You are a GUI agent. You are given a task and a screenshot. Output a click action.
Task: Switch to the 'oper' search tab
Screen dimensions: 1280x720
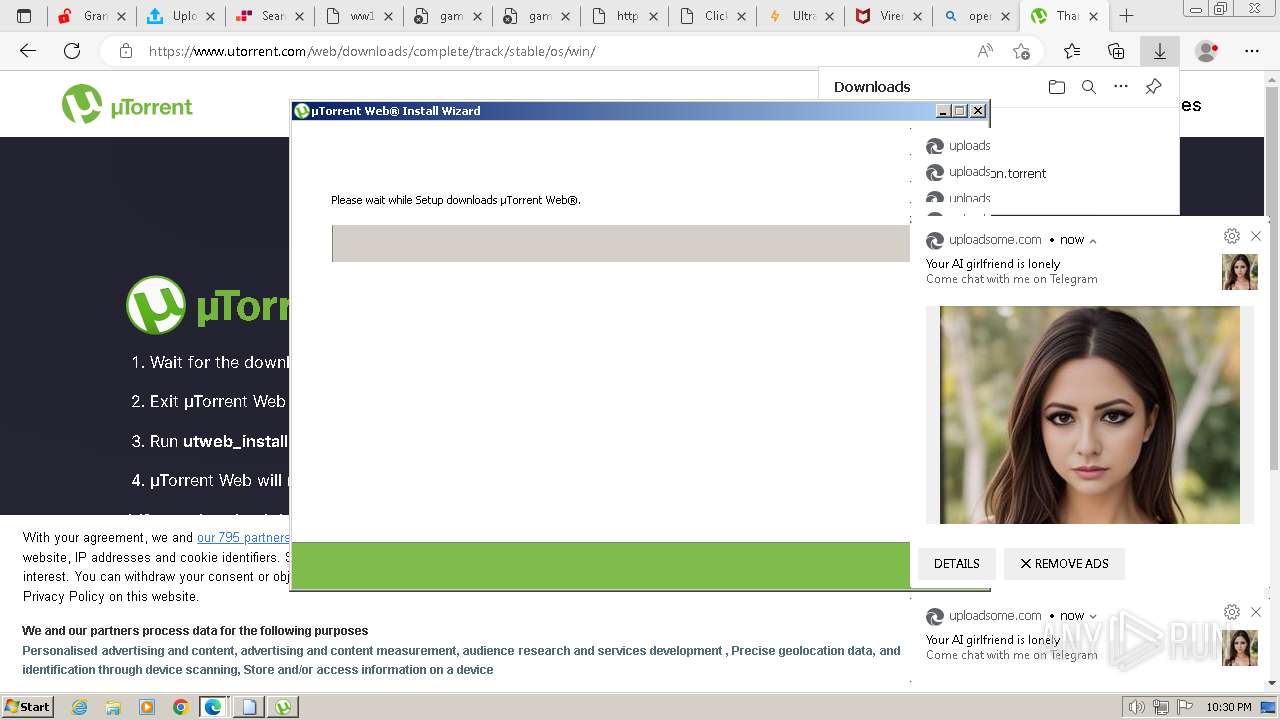(x=978, y=16)
